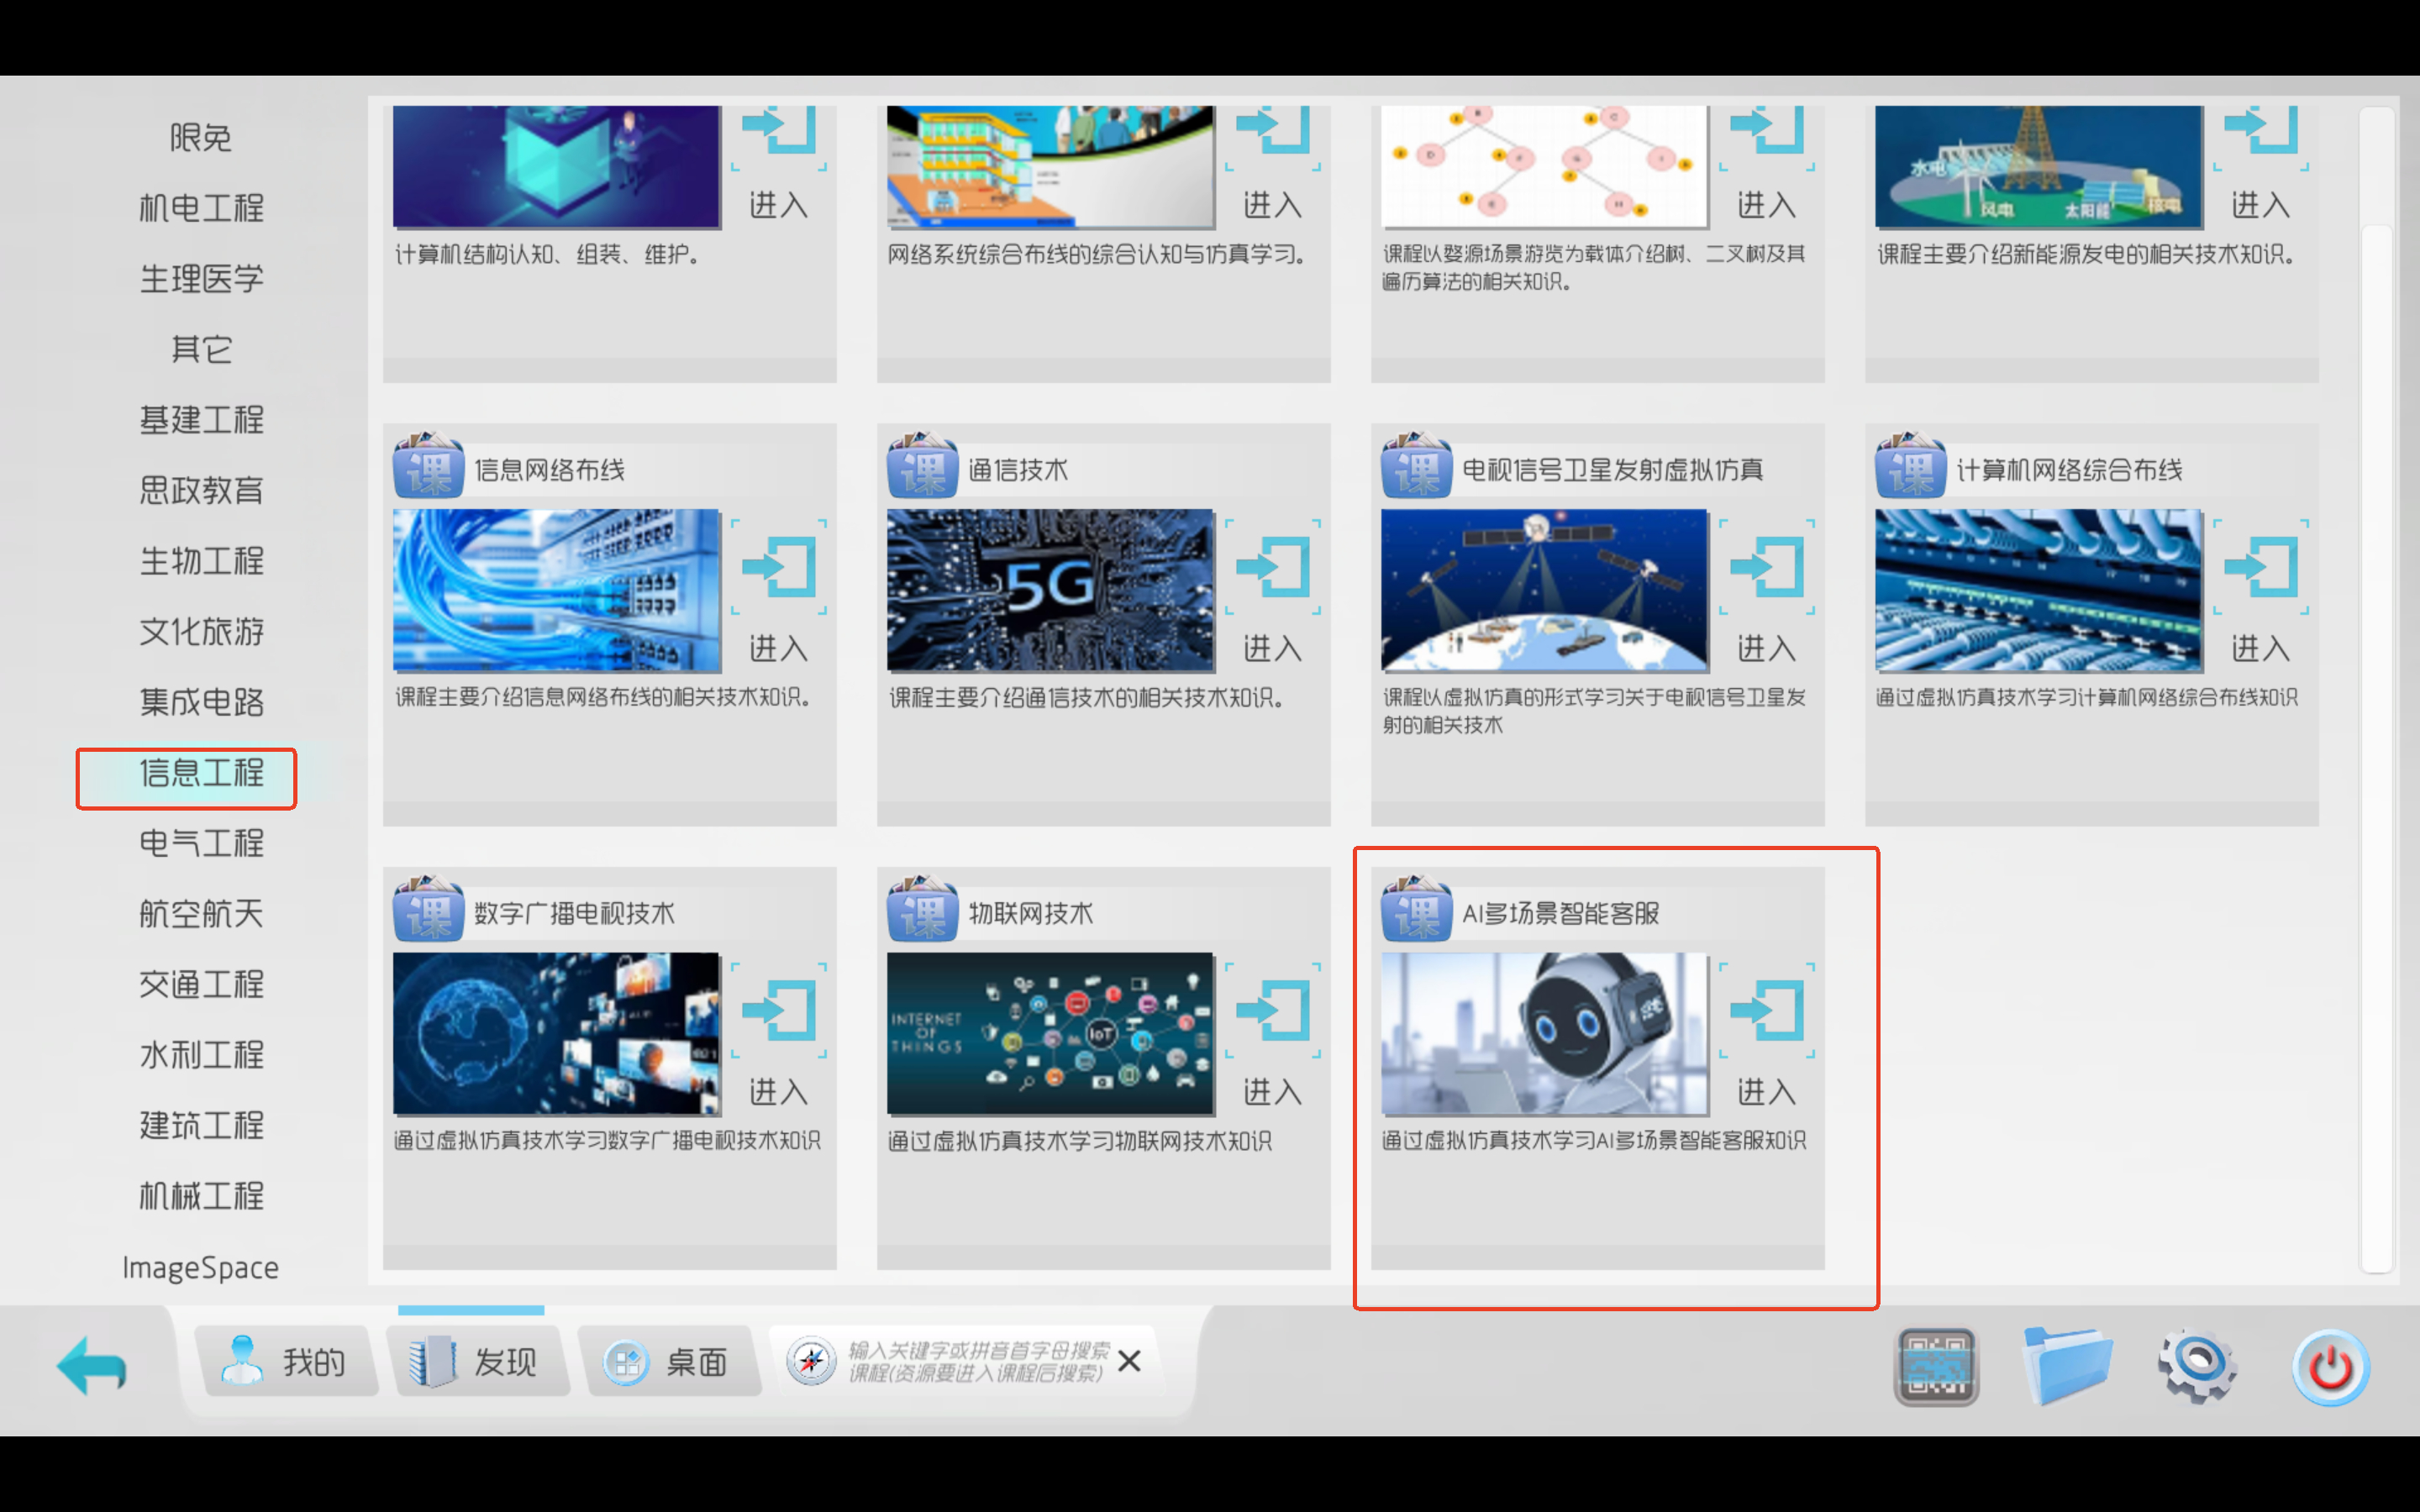Click the enter icon for 物联网技术 course

tap(1272, 1010)
